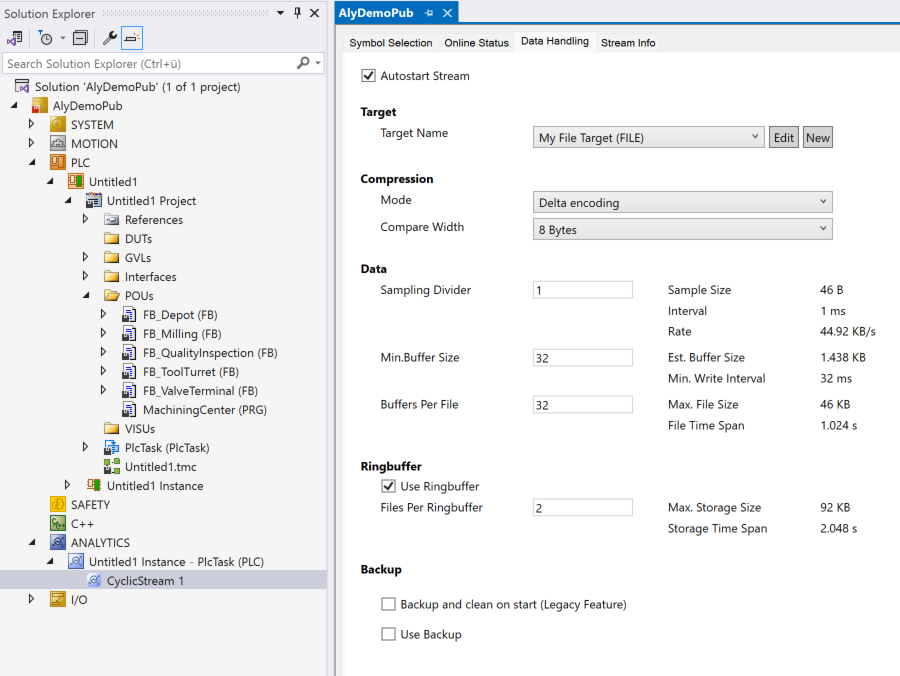This screenshot has height=676, width=900.
Task: Toggle the Preview Selected Items icon
Action: pos(132,38)
